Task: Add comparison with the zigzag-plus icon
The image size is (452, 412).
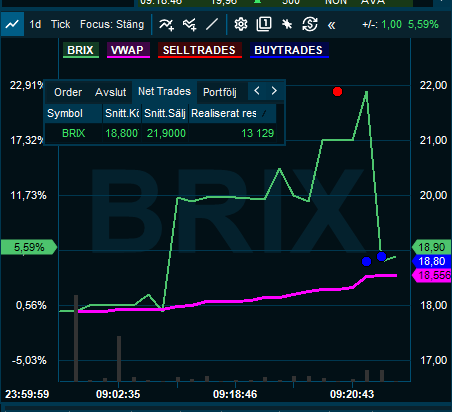Action: click(x=189, y=25)
